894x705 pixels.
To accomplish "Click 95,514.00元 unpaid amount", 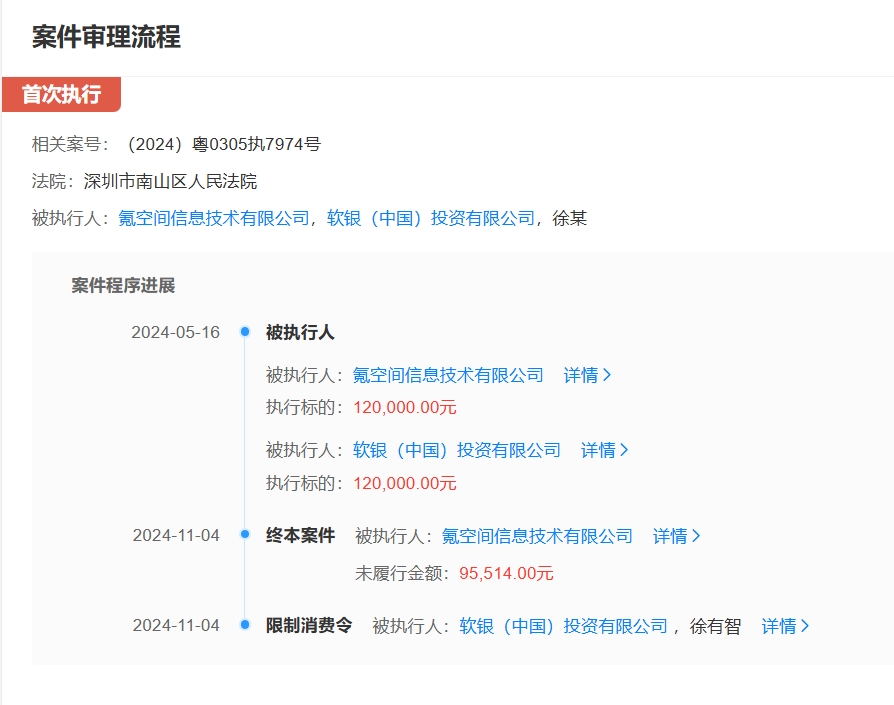I will pos(506,573).
